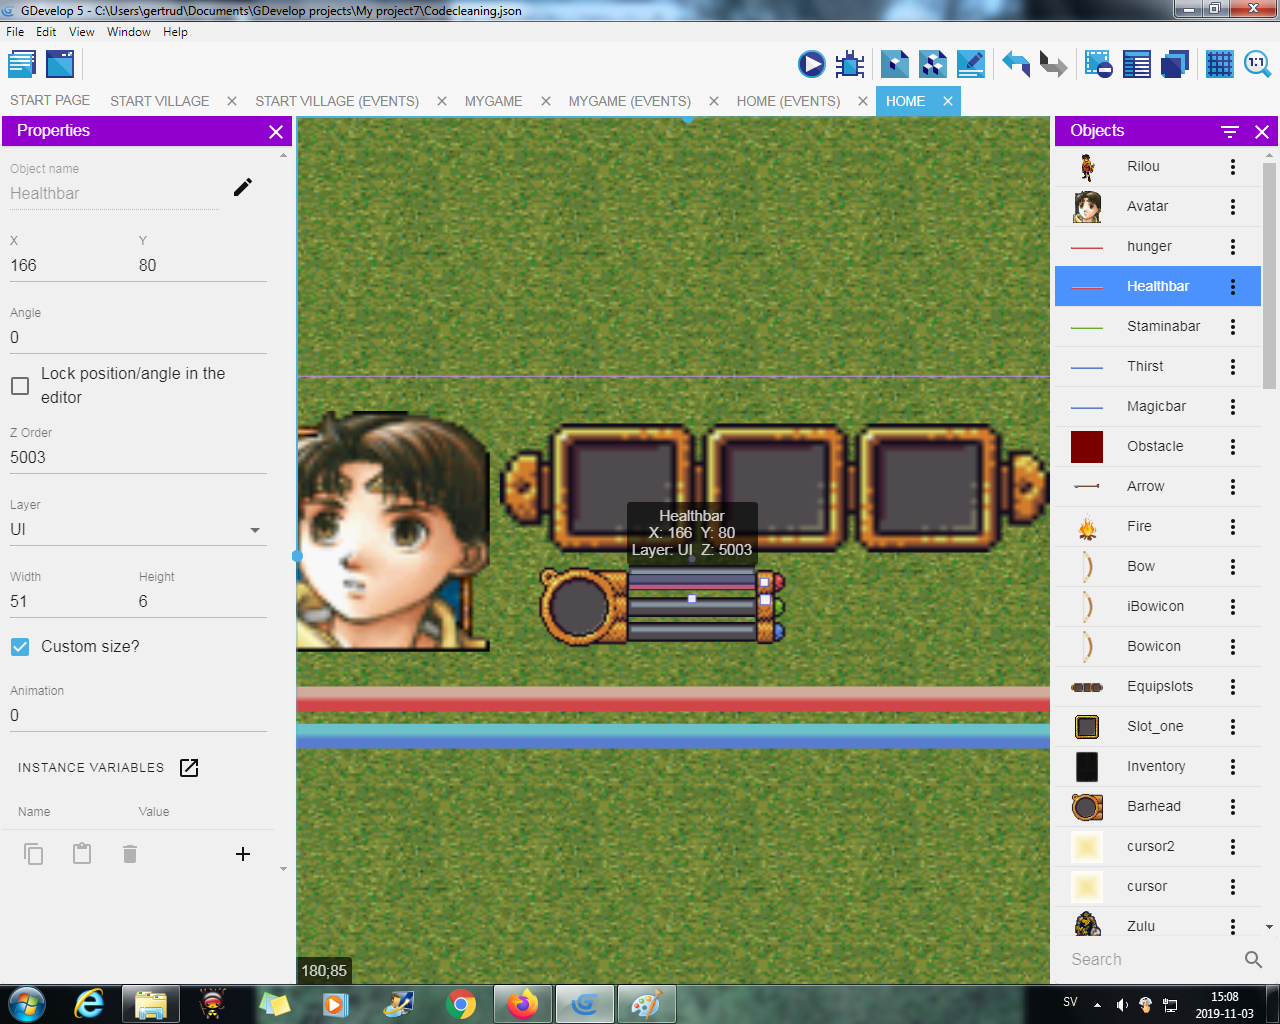Click the object search magnifier icon
Viewport: 1280px width, 1024px height.
1253,959
